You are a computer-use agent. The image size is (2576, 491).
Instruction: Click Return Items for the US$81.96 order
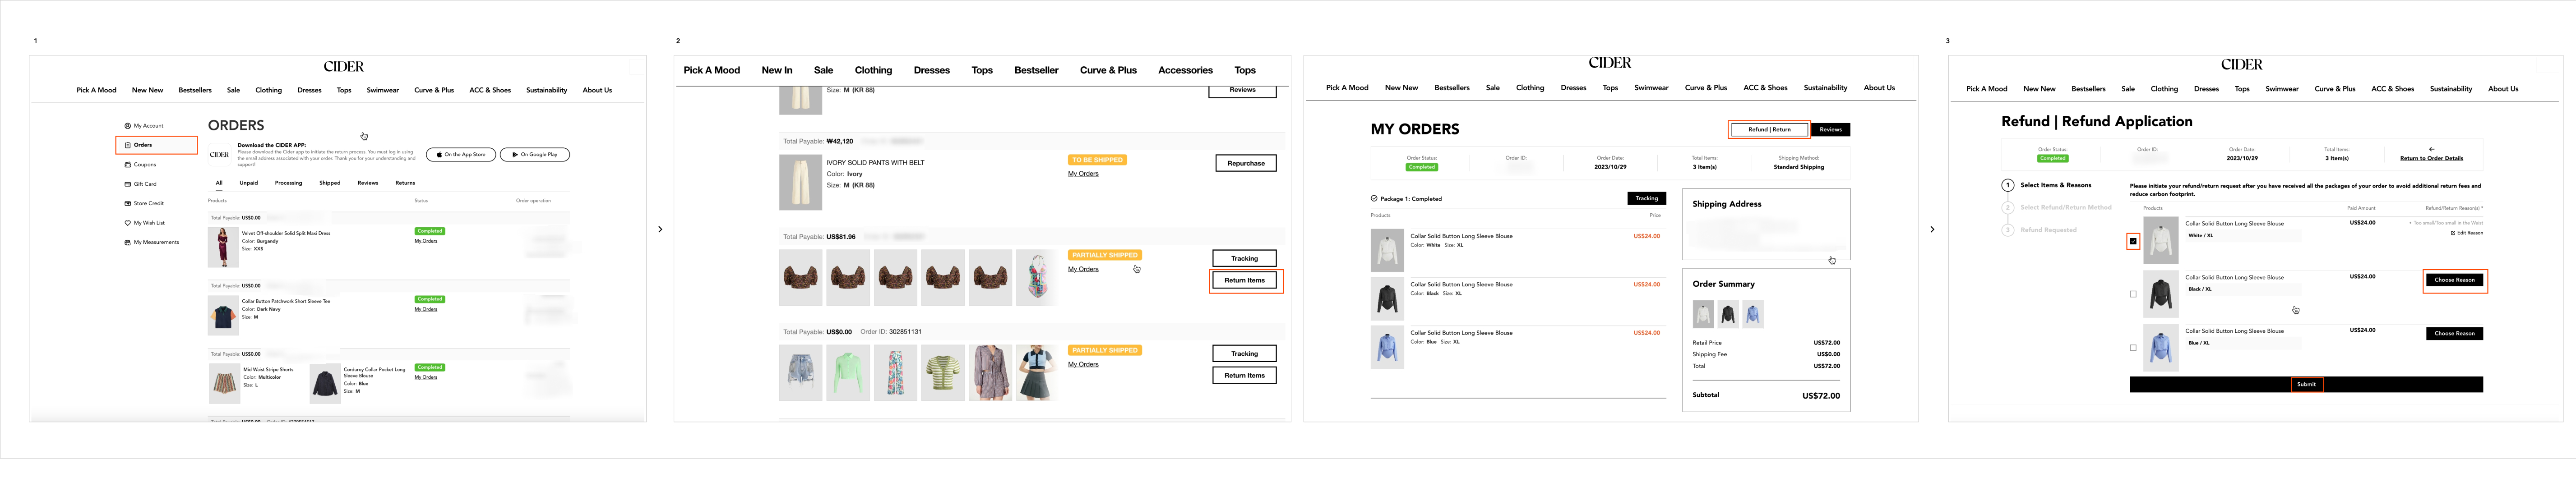(1245, 281)
